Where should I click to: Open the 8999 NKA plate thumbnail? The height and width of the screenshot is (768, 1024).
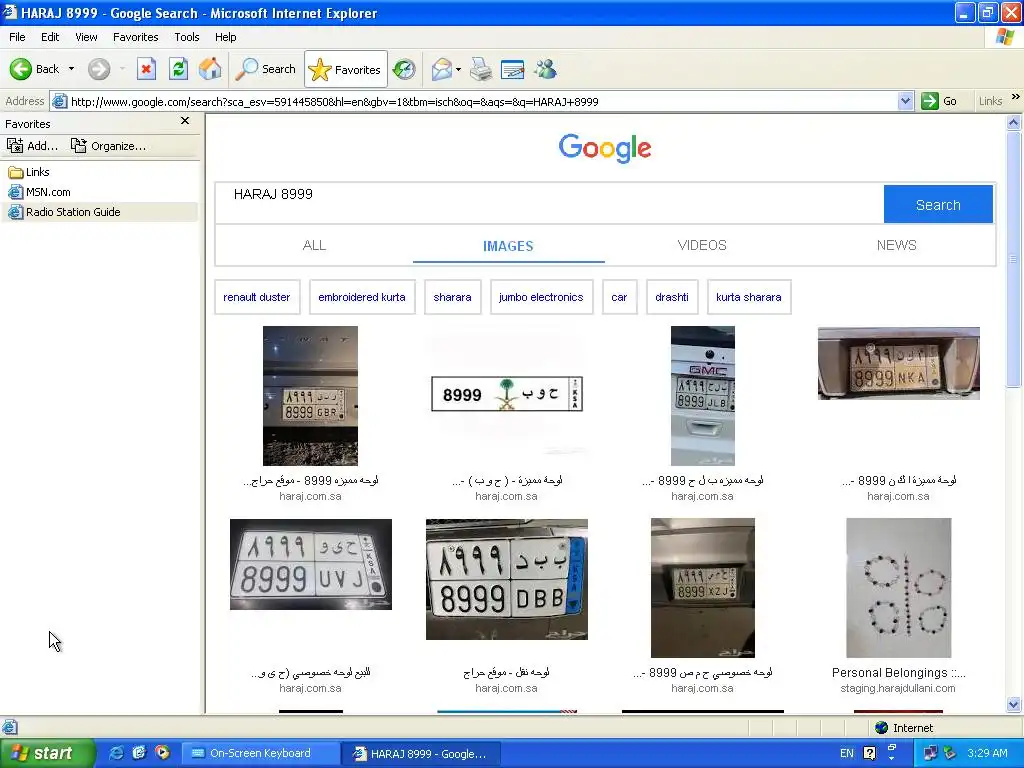(x=899, y=363)
